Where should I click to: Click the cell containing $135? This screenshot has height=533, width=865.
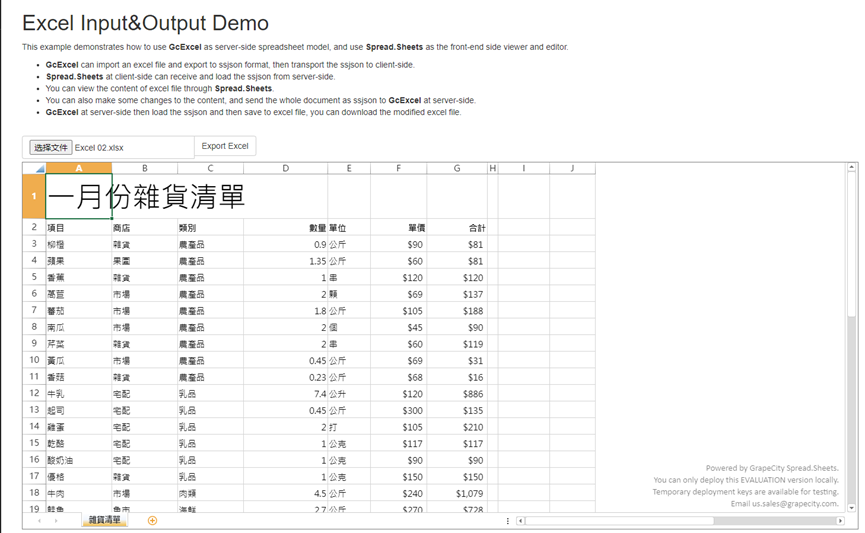tap(457, 410)
